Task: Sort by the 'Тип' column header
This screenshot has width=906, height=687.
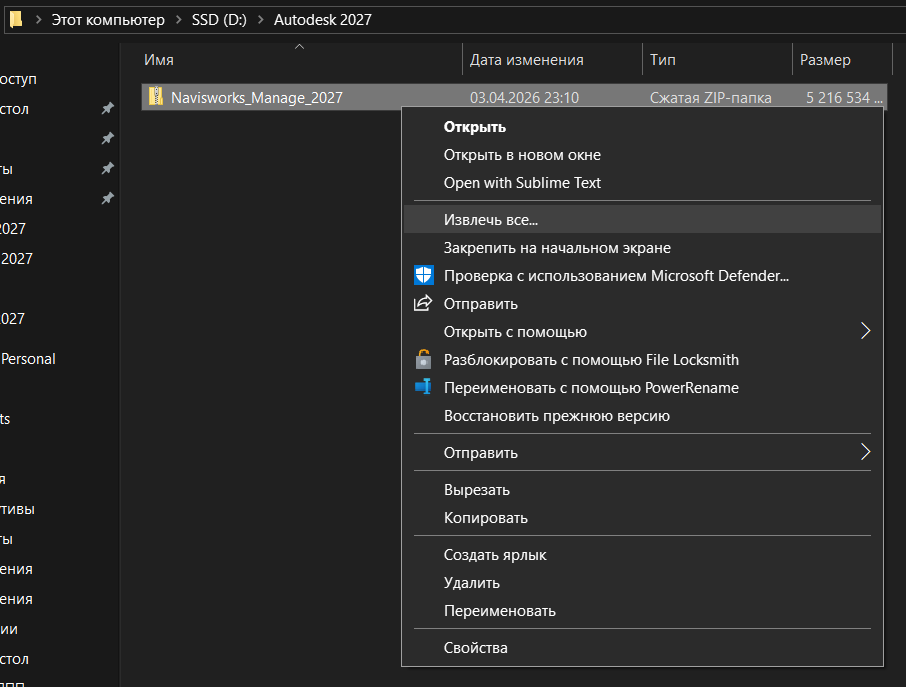Action: point(662,60)
